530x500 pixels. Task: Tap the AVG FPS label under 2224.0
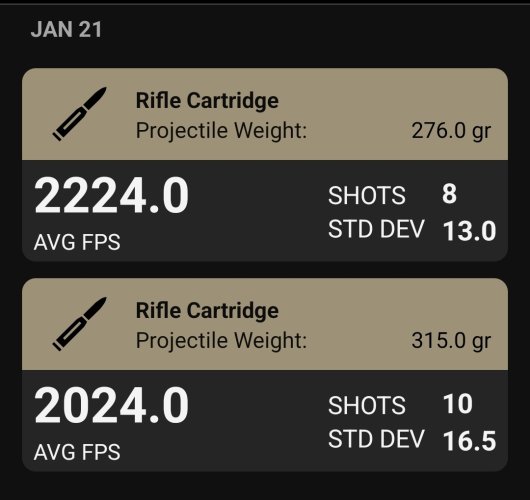point(77,242)
